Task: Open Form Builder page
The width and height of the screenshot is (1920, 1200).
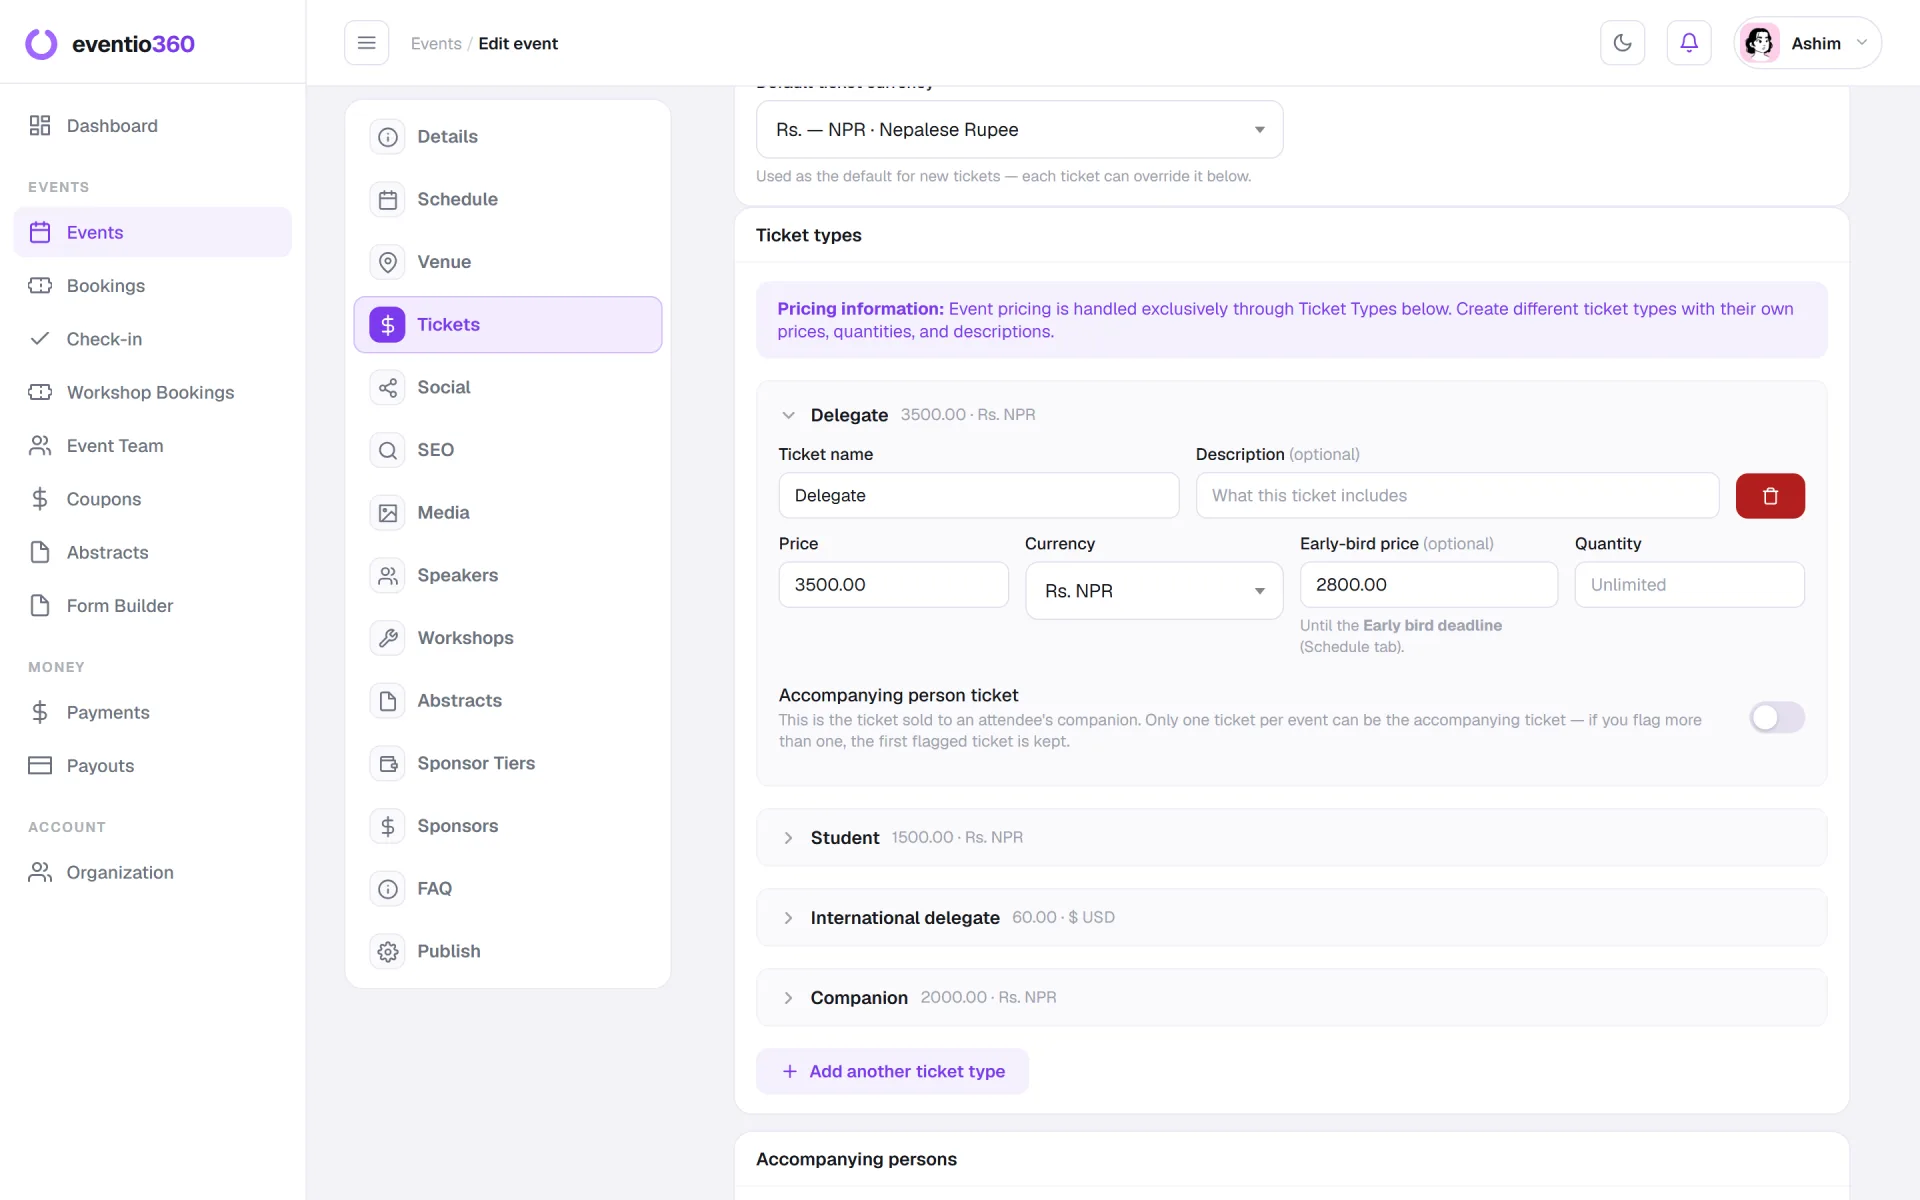Action: [152, 606]
